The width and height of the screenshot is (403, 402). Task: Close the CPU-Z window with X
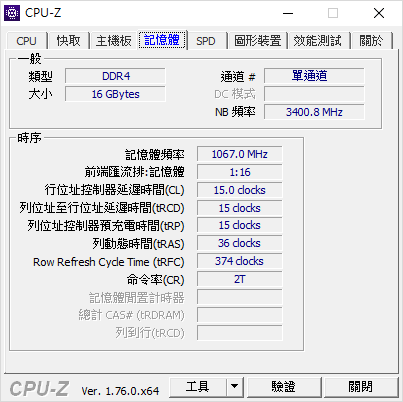(379, 13)
